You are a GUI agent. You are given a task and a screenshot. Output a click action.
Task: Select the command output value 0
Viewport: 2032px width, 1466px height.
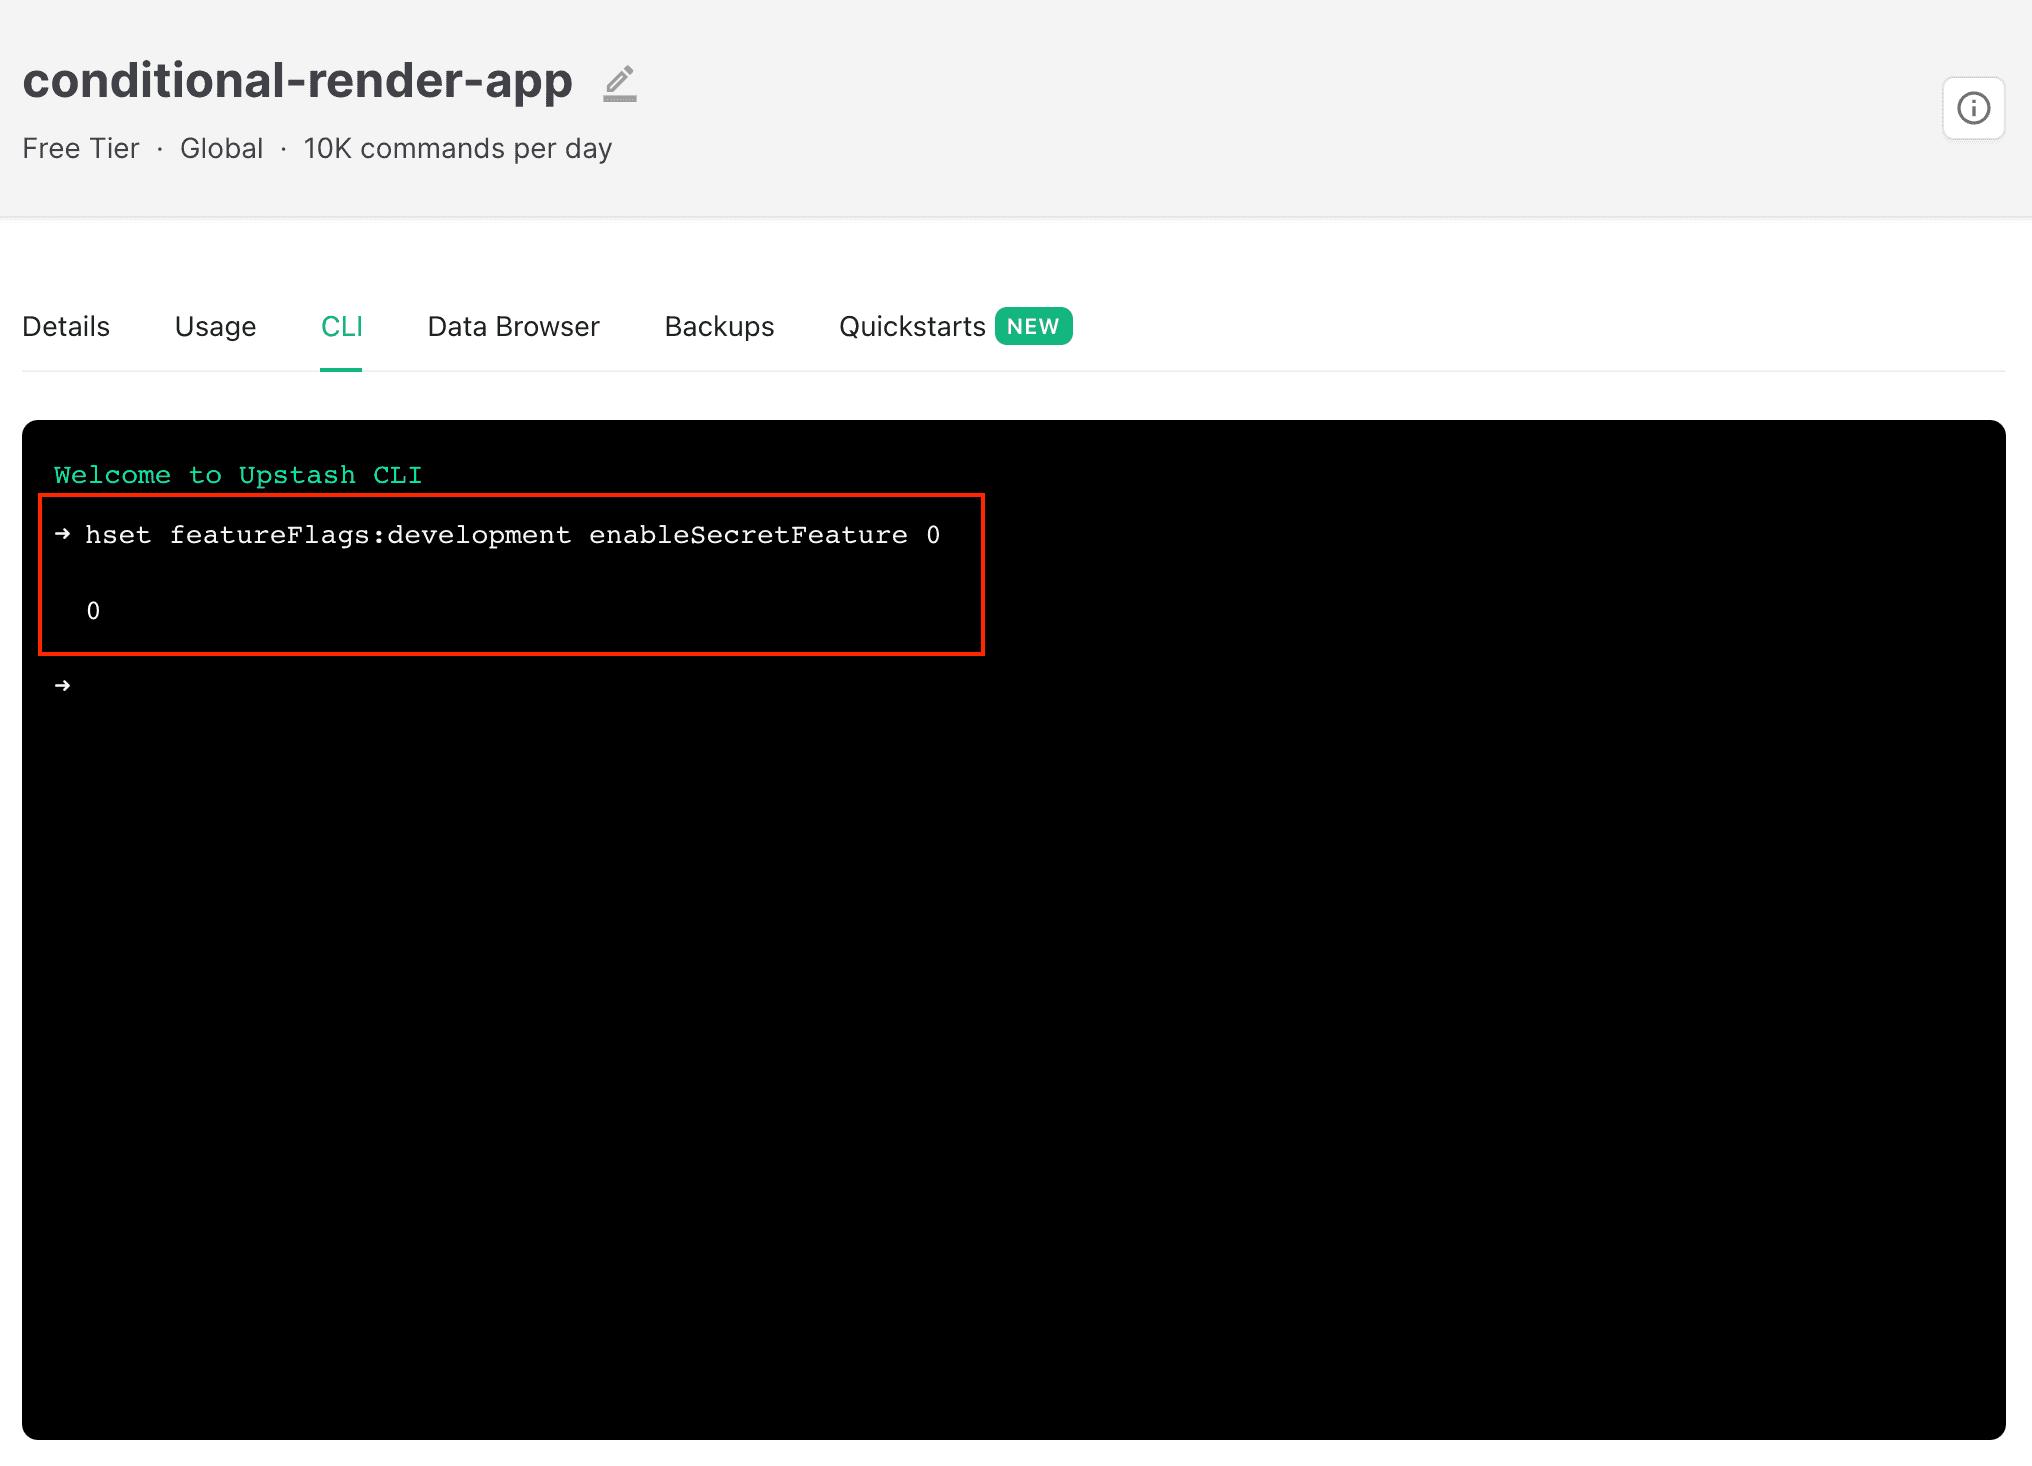(93, 611)
